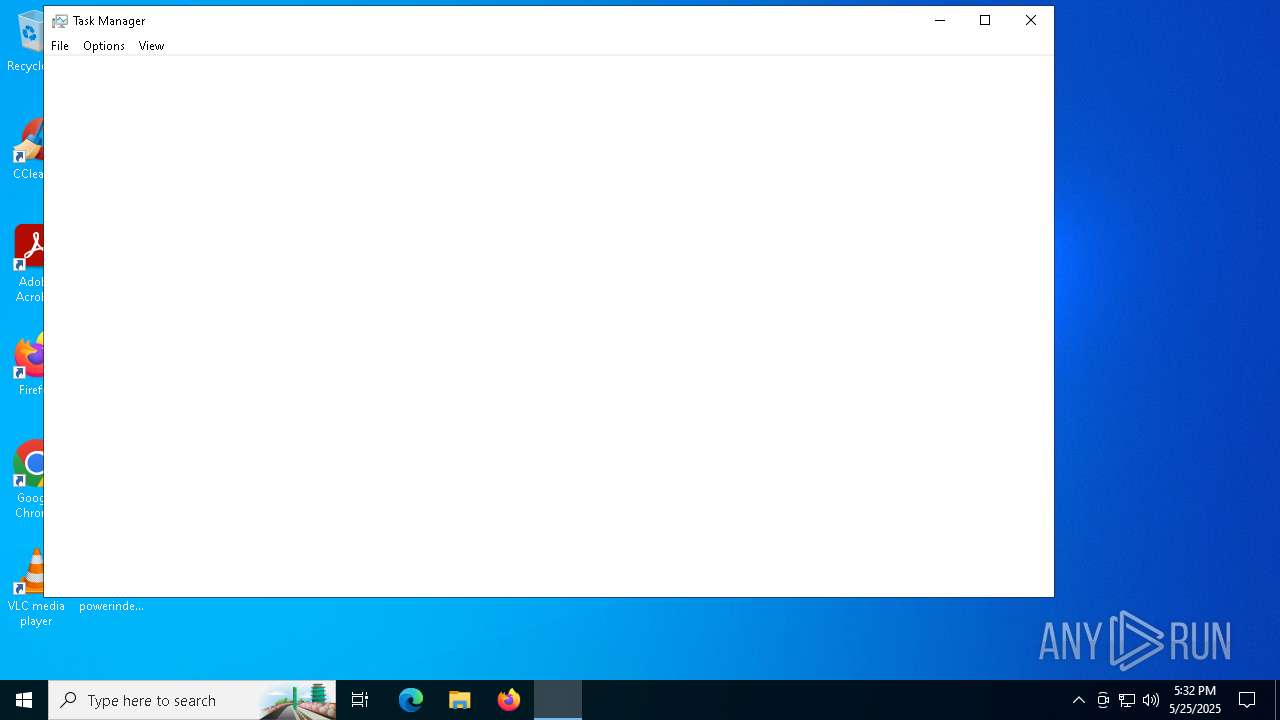Select the CCleaner desktop shortcut
Screen dimensions: 1280x720
pyautogui.click(x=30, y=150)
